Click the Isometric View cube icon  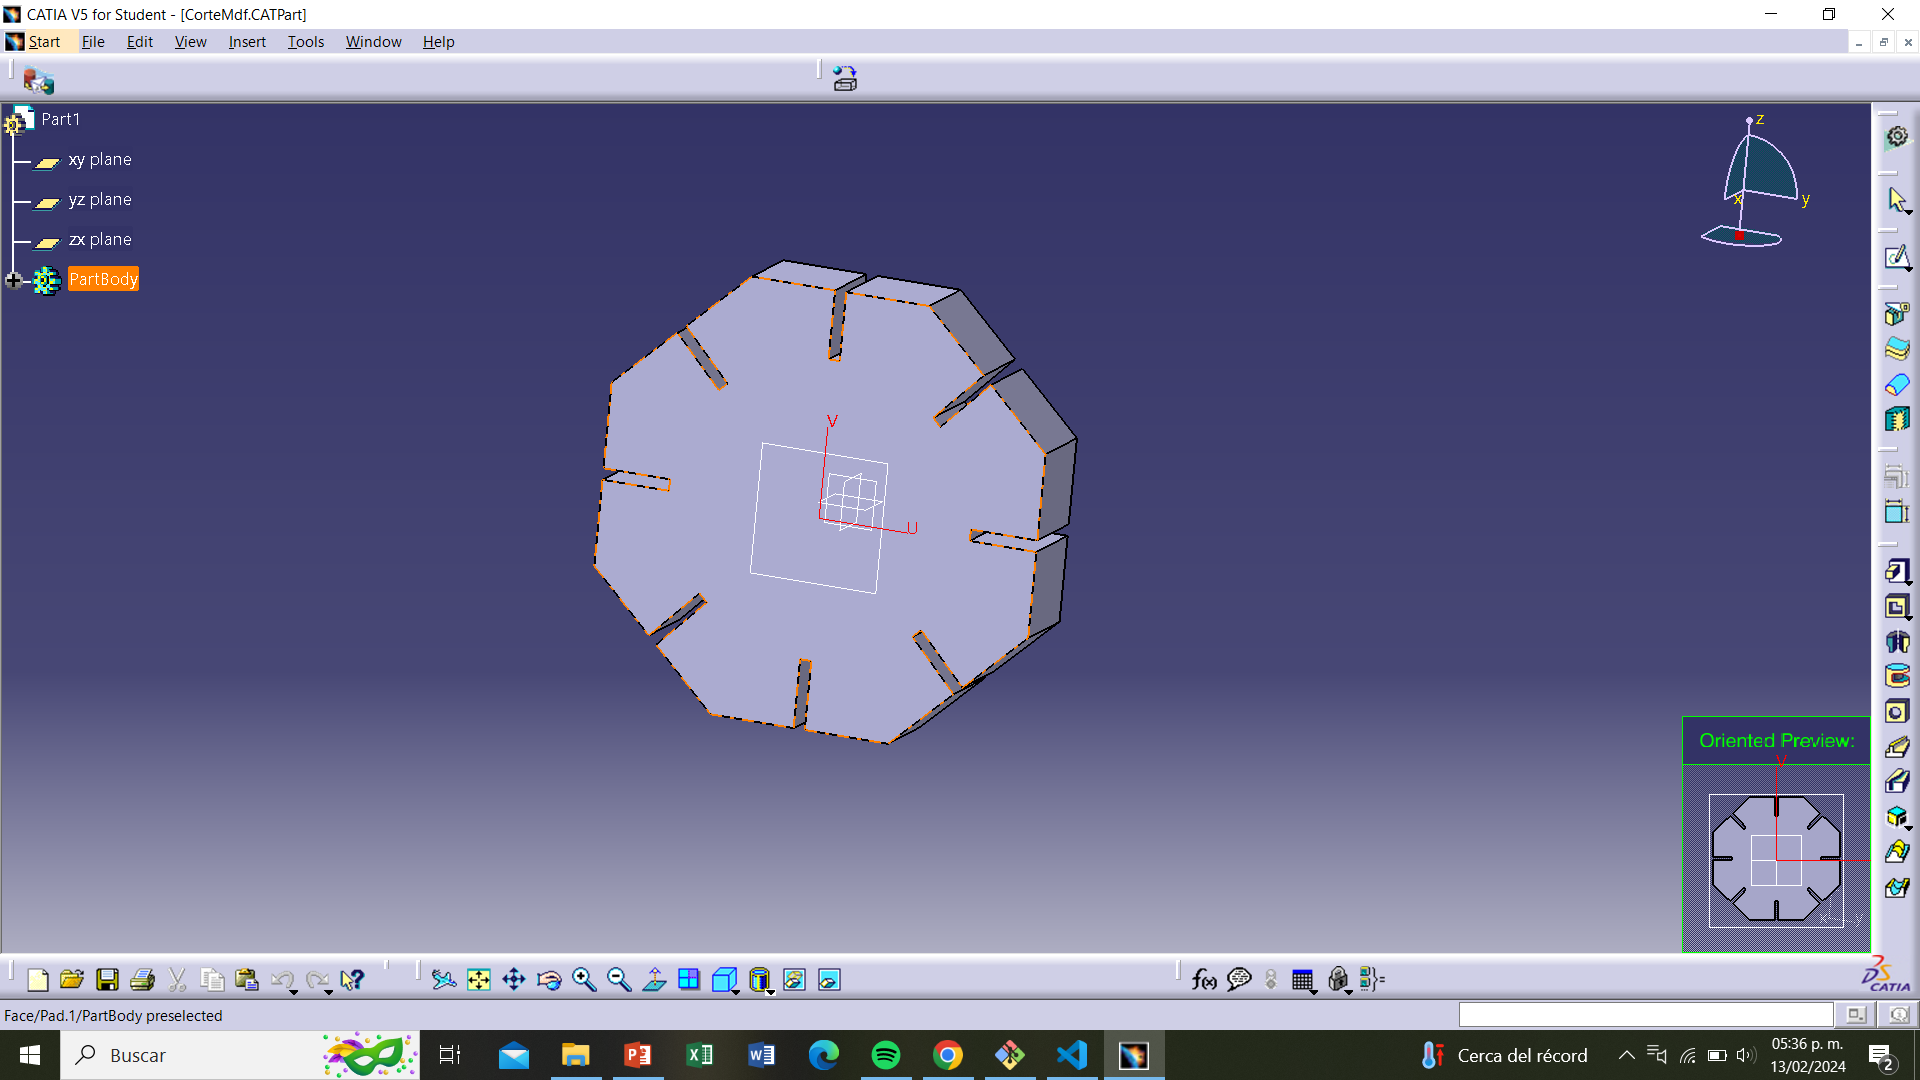723,980
